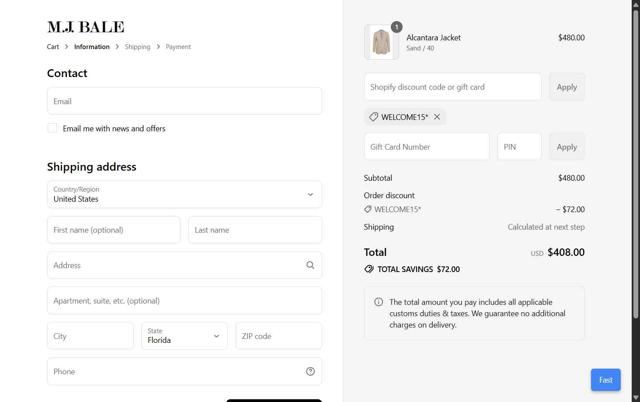Click the Shopify discount code or gift card field
This screenshot has width=640, height=402.
(453, 87)
